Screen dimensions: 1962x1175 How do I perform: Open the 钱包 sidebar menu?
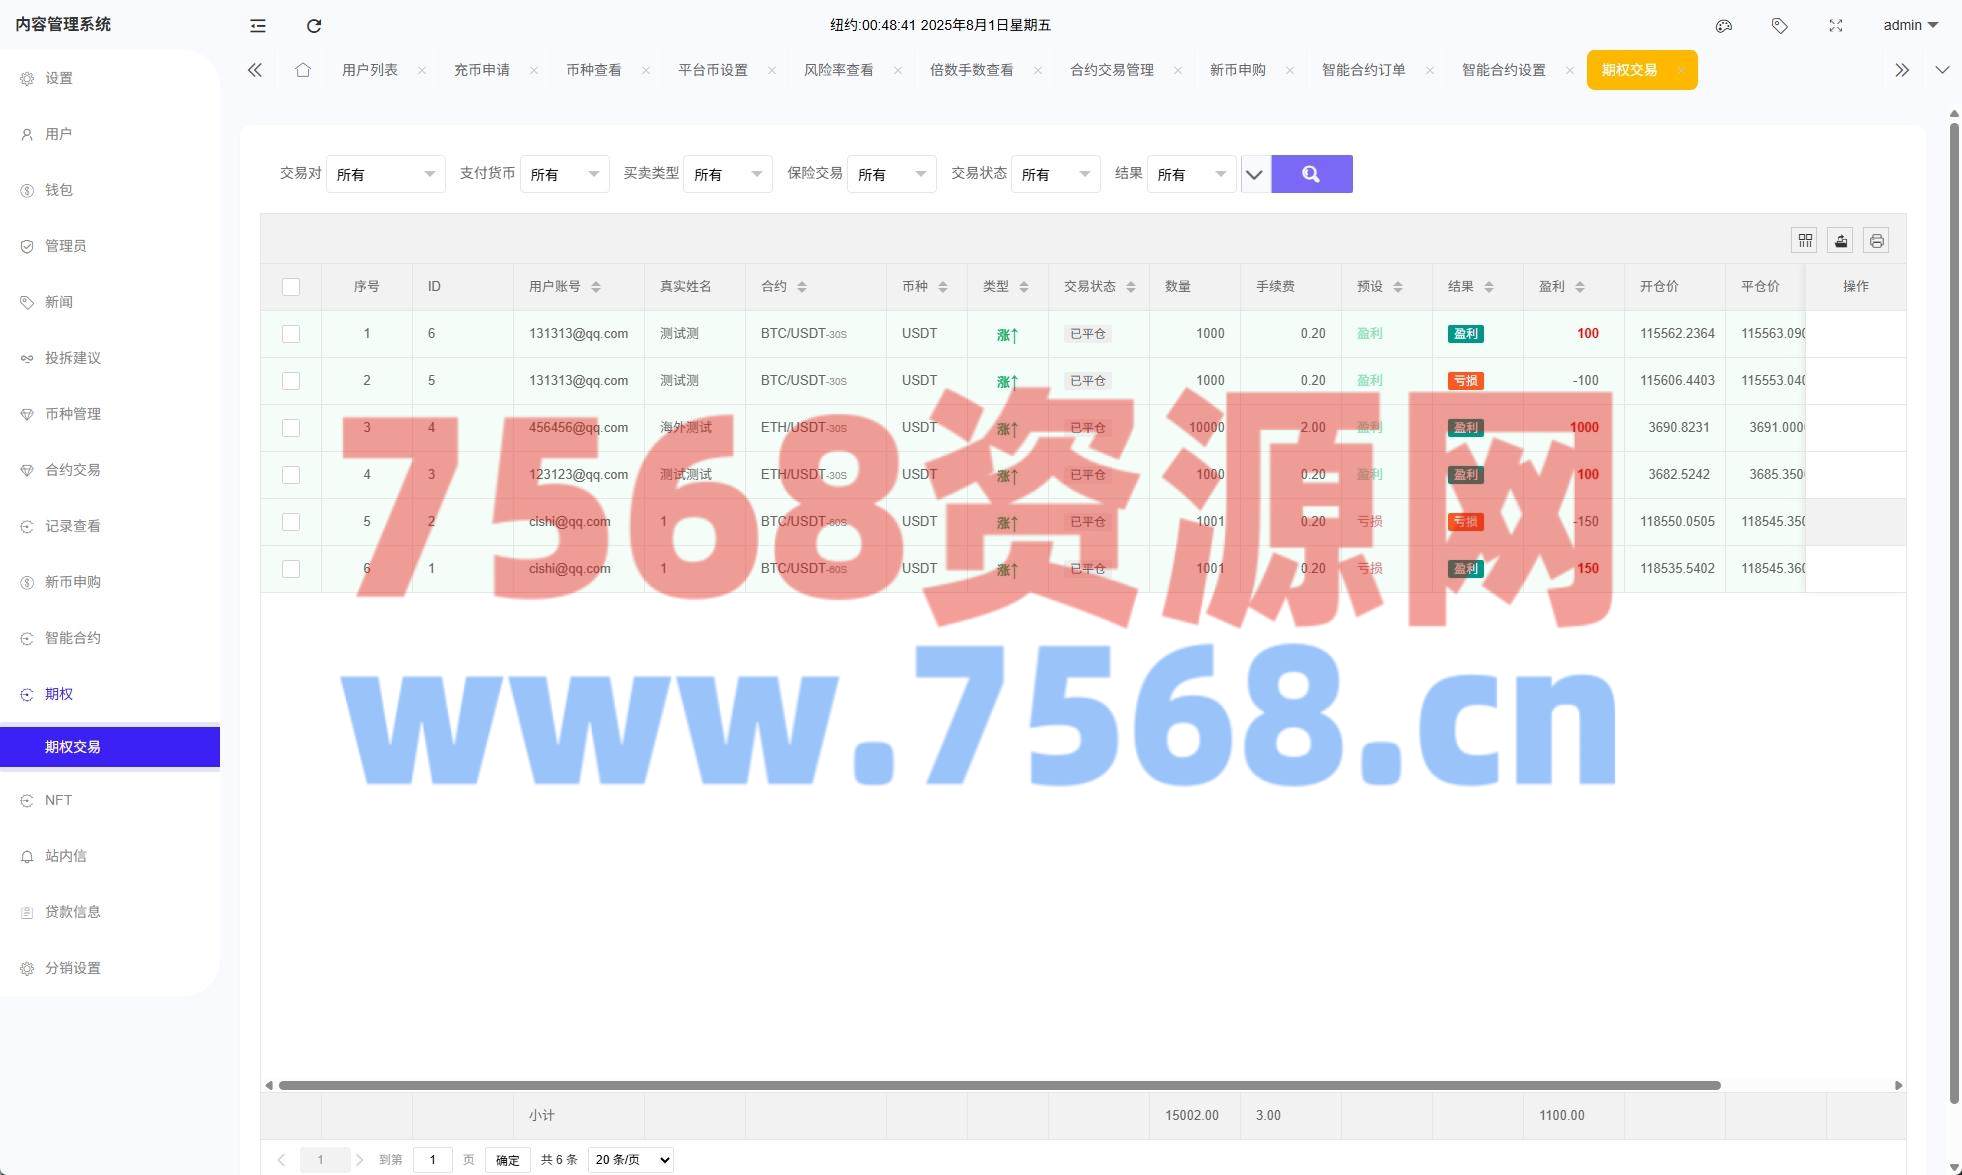click(59, 190)
